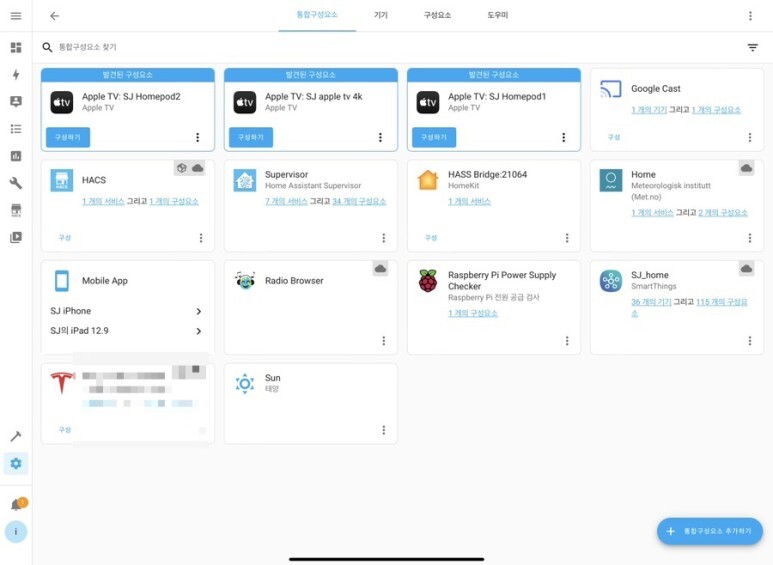773x565 pixels.
Task: Click the search magnifier icon
Action: click(x=47, y=47)
